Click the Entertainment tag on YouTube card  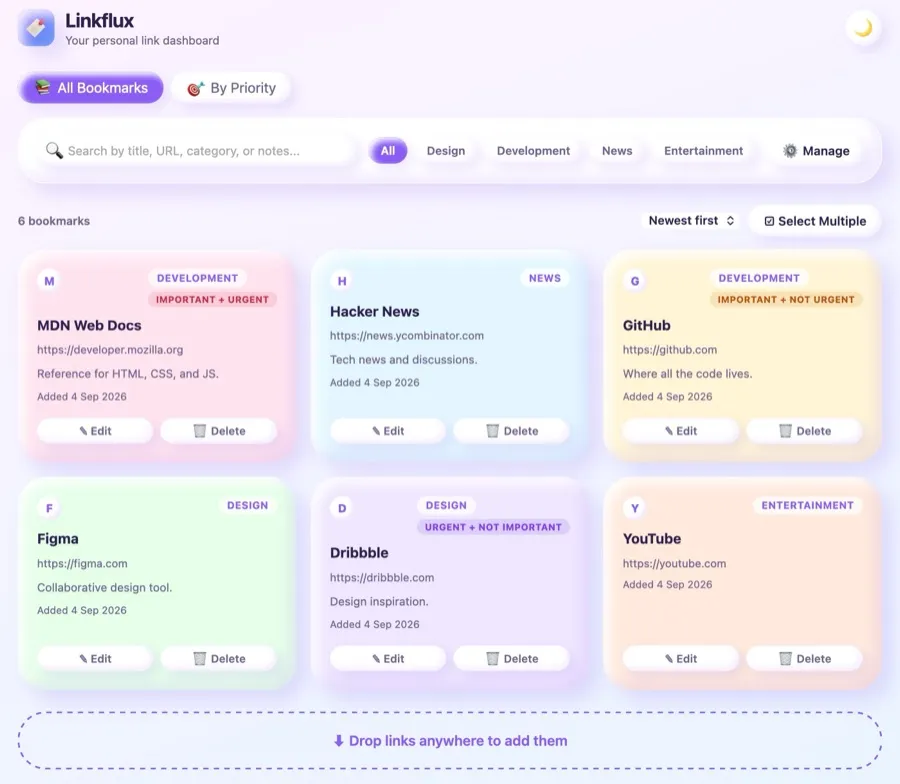(x=808, y=505)
